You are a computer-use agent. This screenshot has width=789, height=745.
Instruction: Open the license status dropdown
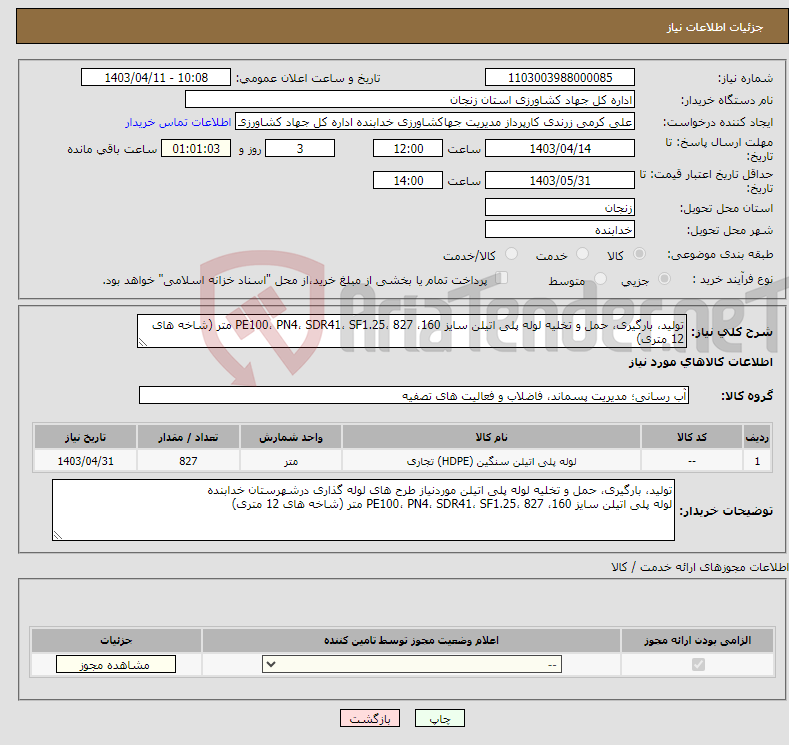pyautogui.click(x=412, y=665)
